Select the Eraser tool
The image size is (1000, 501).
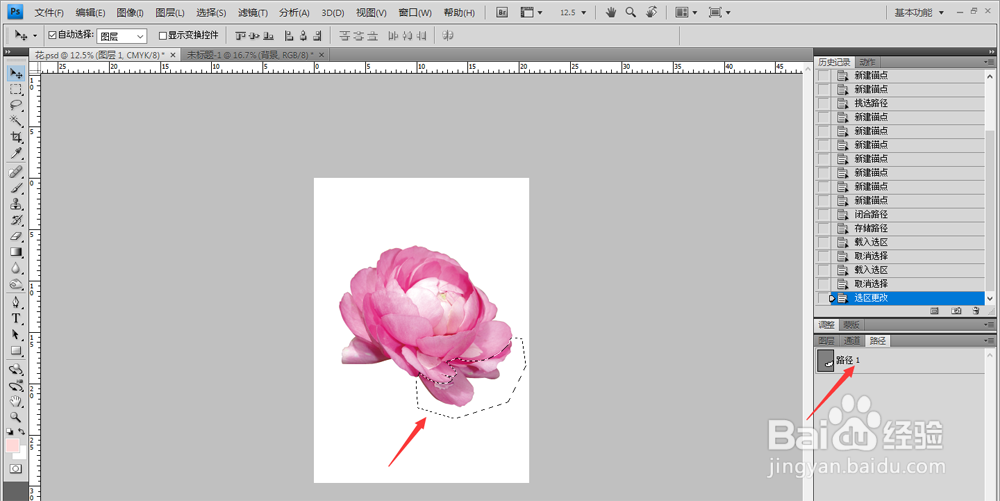pyautogui.click(x=16, y=236)
